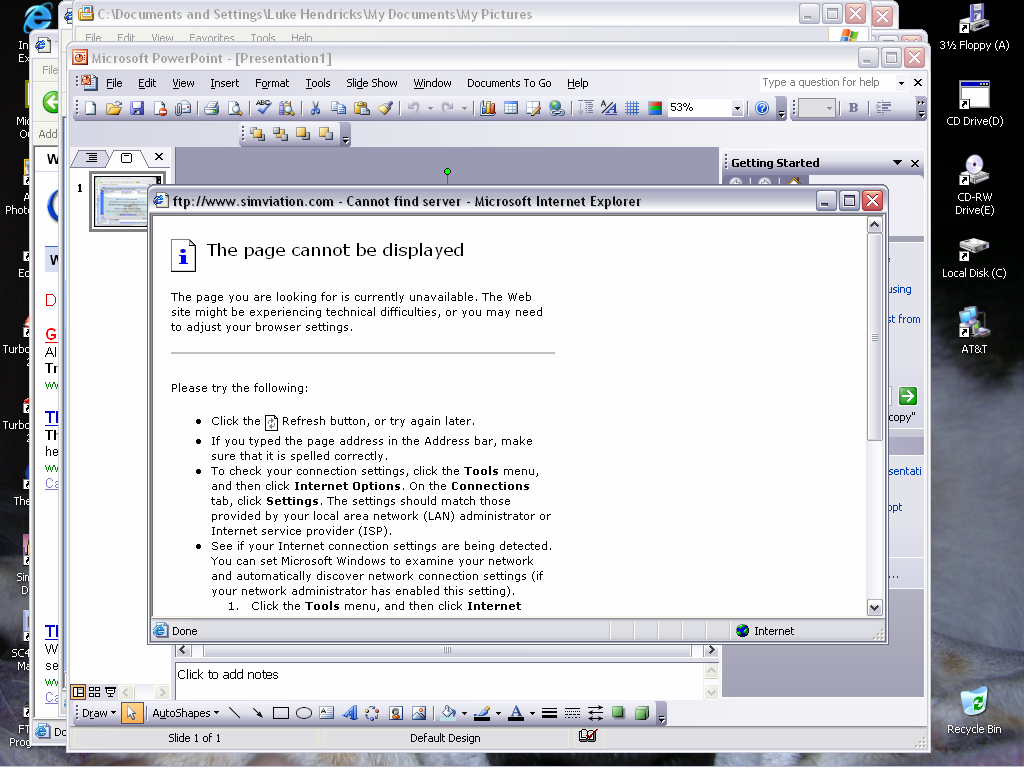Insert Picture from File icon
The width and height of the screenshot is (1024, 768).
point(419,713)
